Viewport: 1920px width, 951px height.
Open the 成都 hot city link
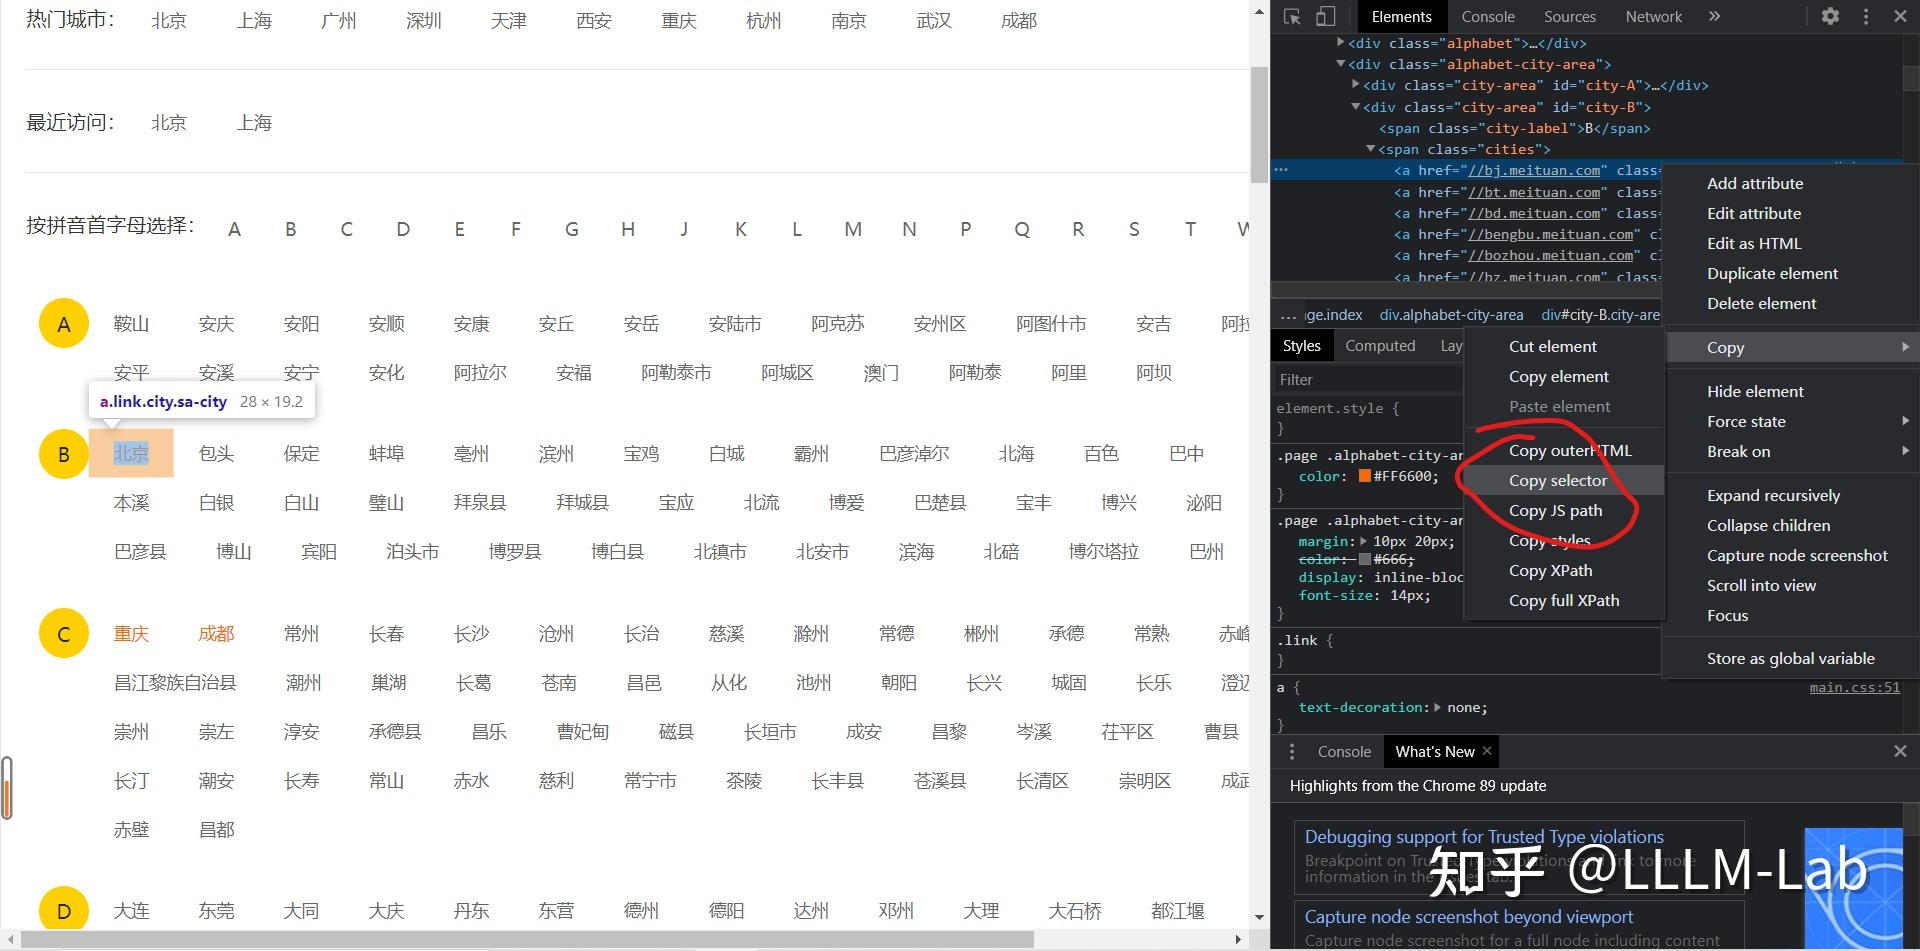1019,20
